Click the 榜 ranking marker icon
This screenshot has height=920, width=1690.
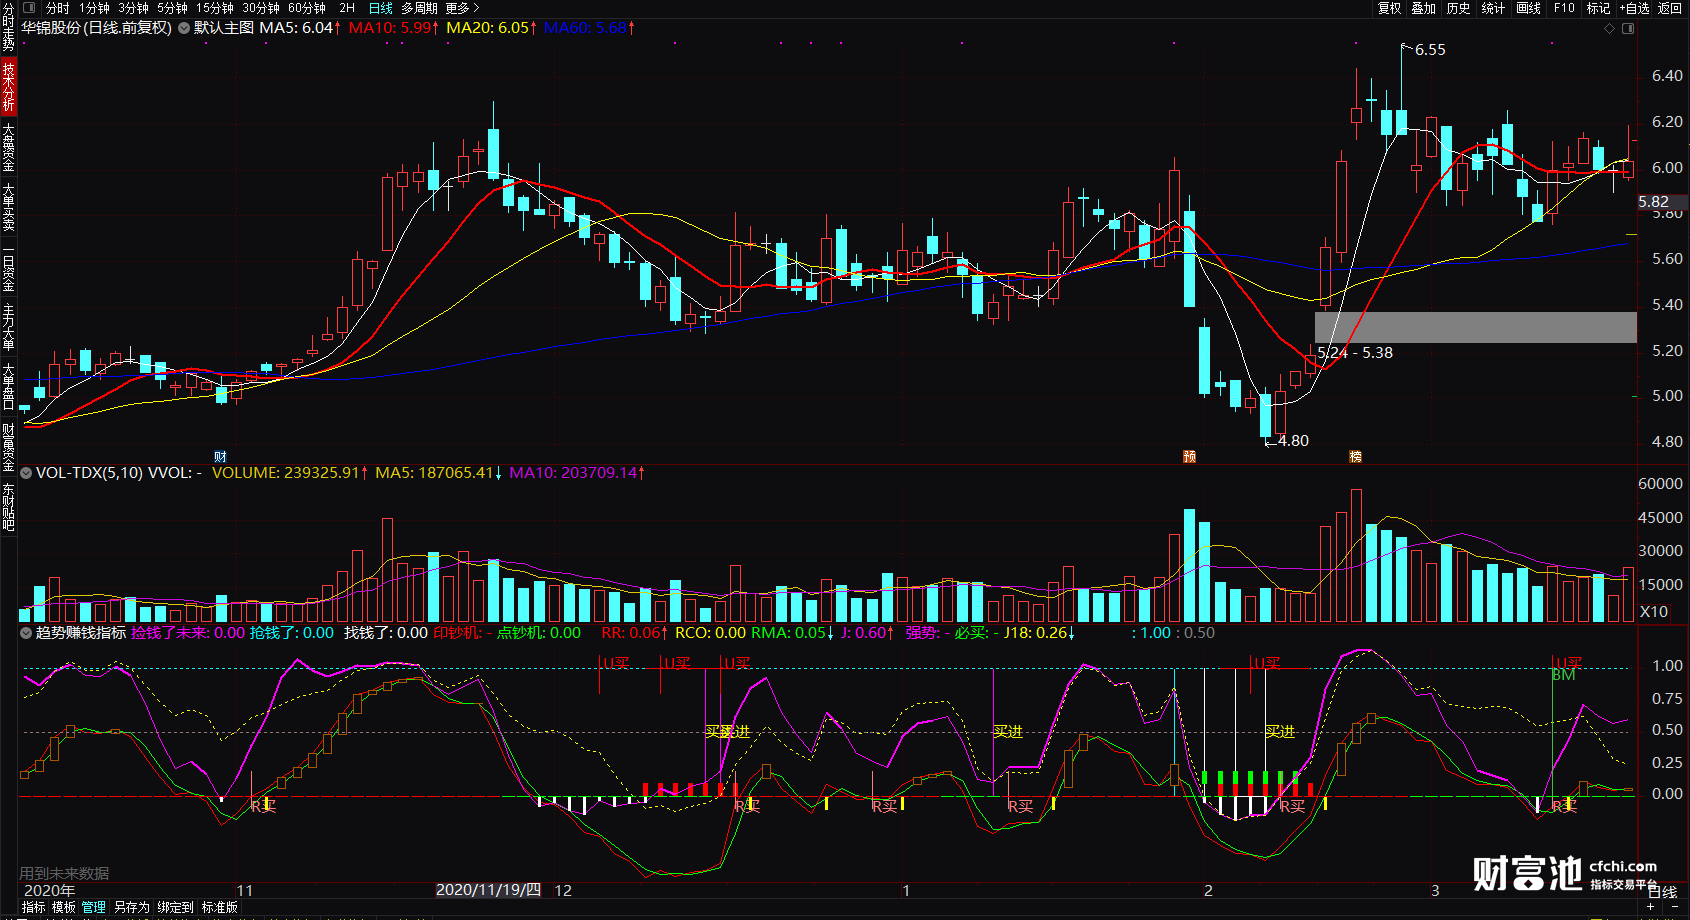[x=1355, y=457]
